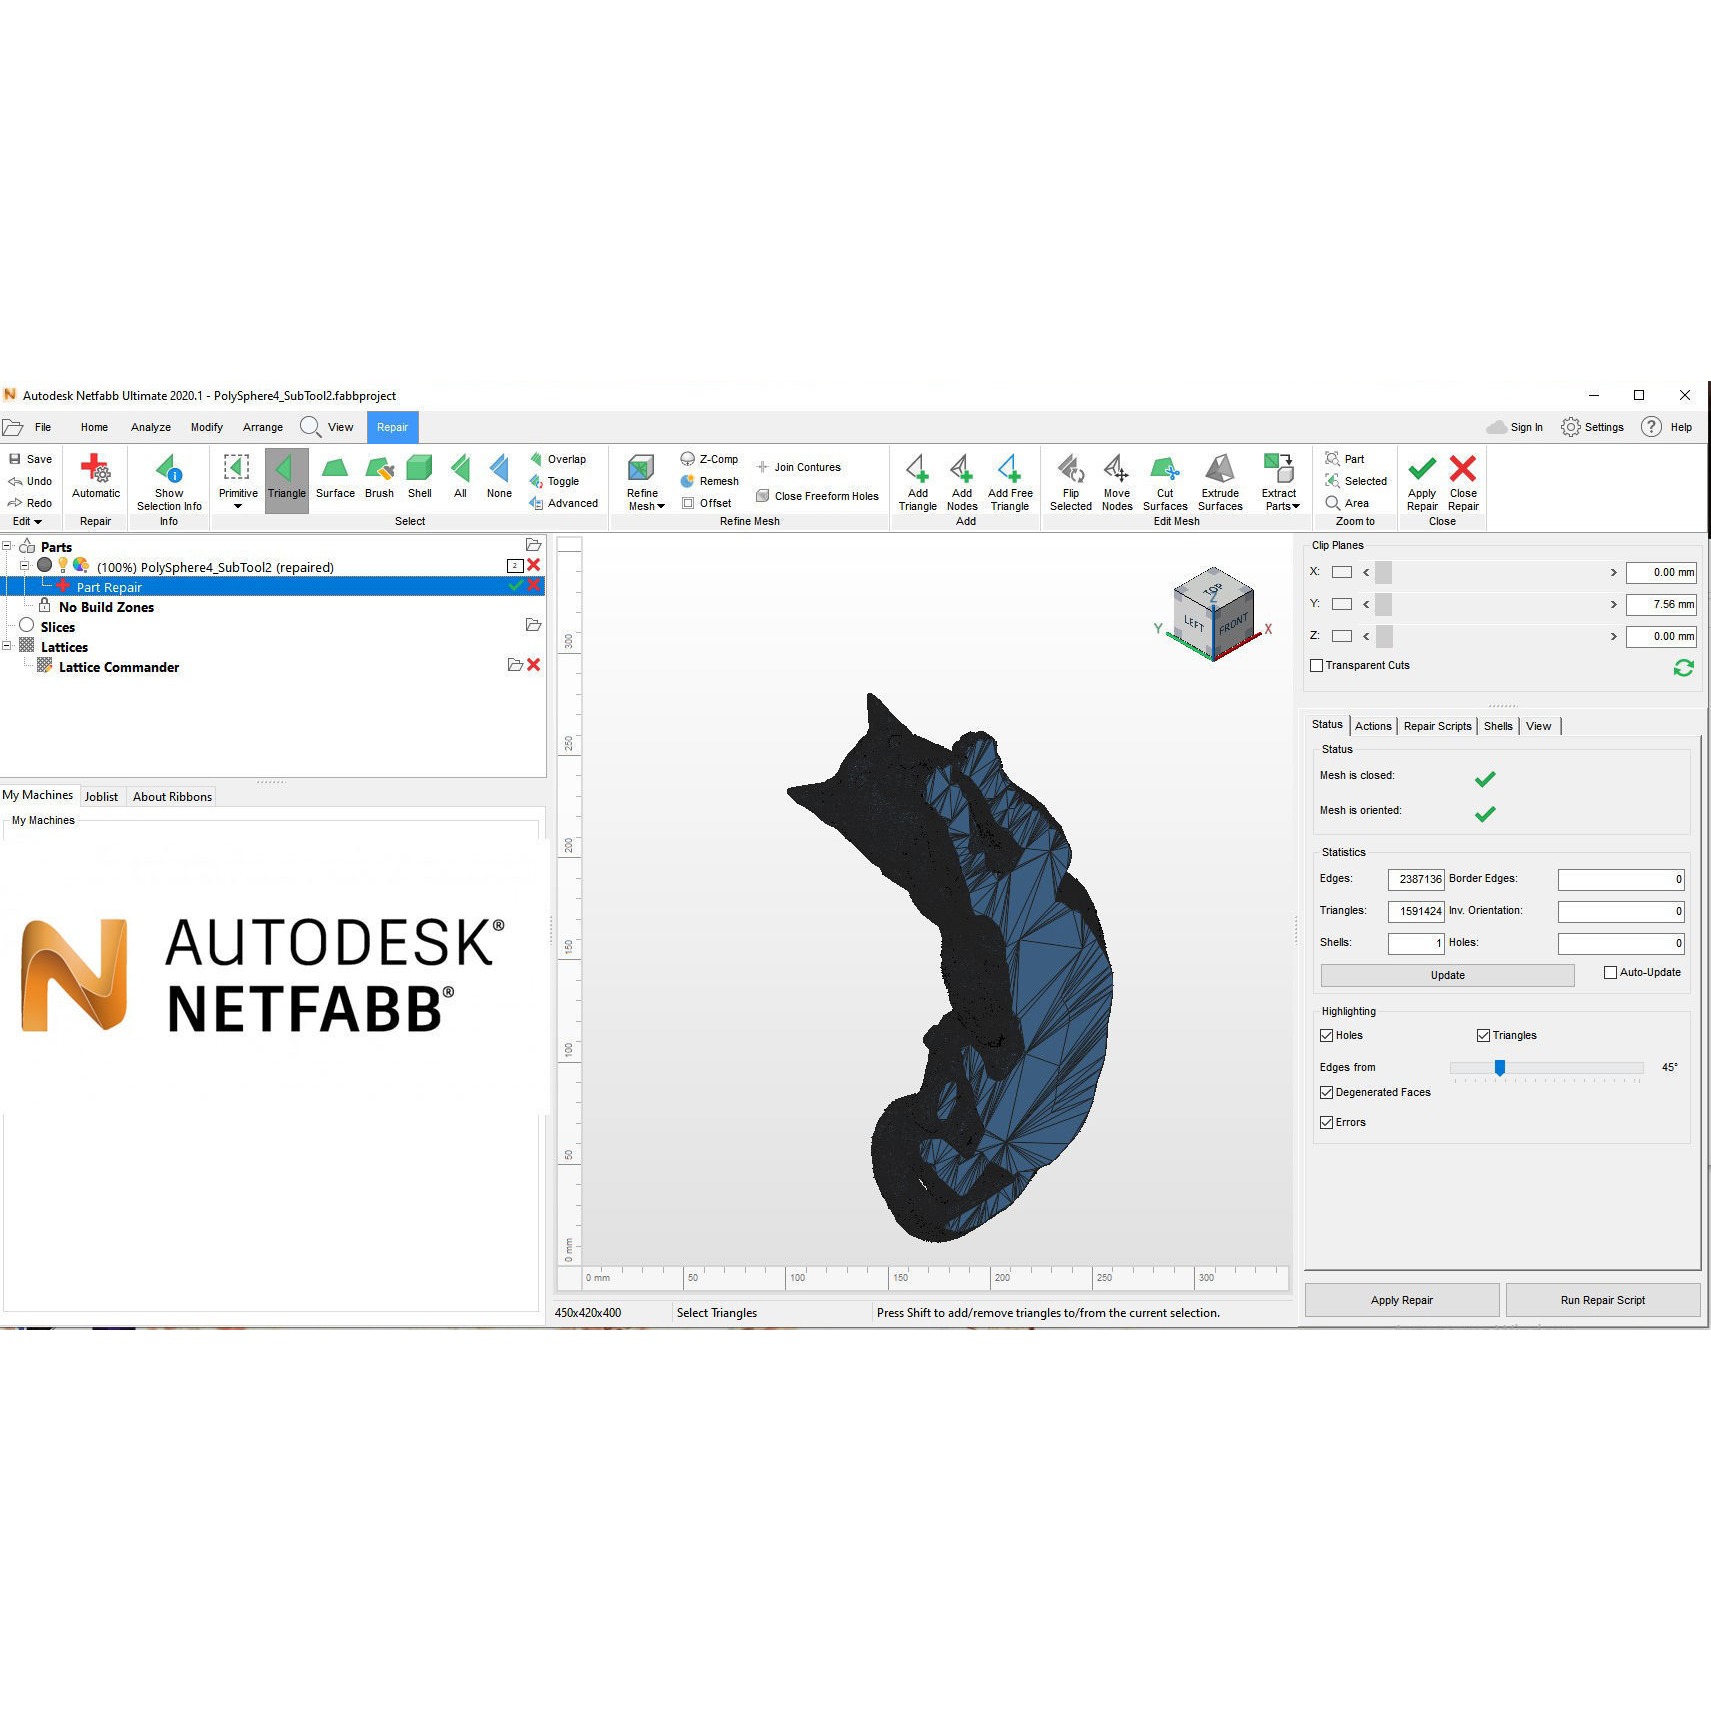Click the Overlap selection option

tap(558, 459)
